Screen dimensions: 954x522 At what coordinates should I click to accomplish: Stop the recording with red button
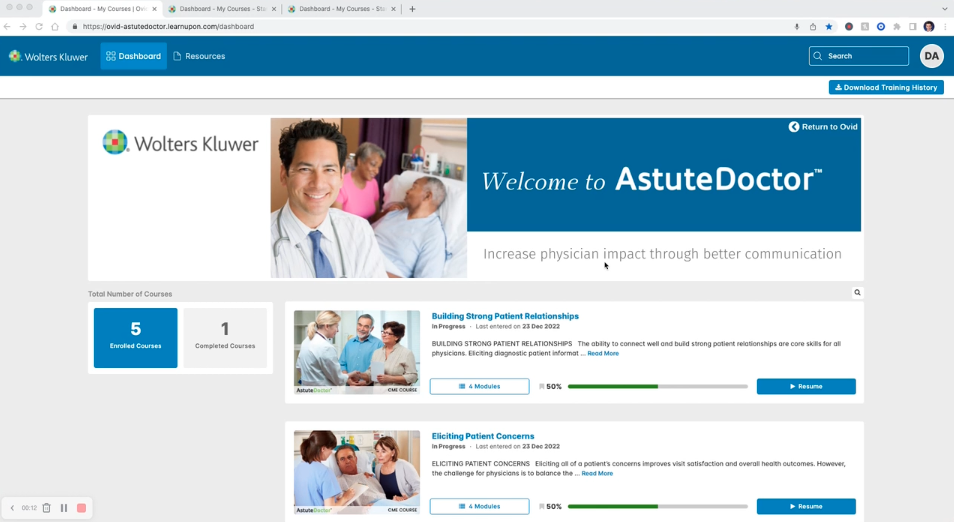pyautogui.click(x=81, y=508)
